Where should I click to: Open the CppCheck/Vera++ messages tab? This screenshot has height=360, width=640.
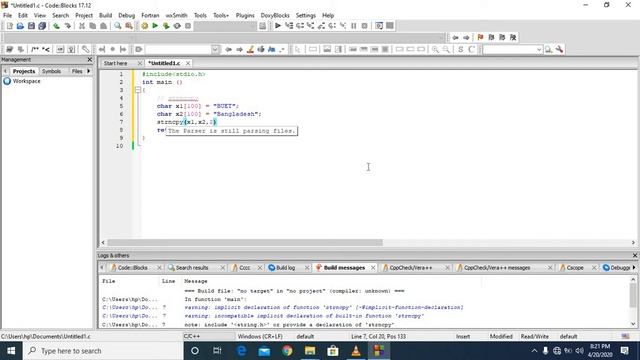(x=497, y=268)
